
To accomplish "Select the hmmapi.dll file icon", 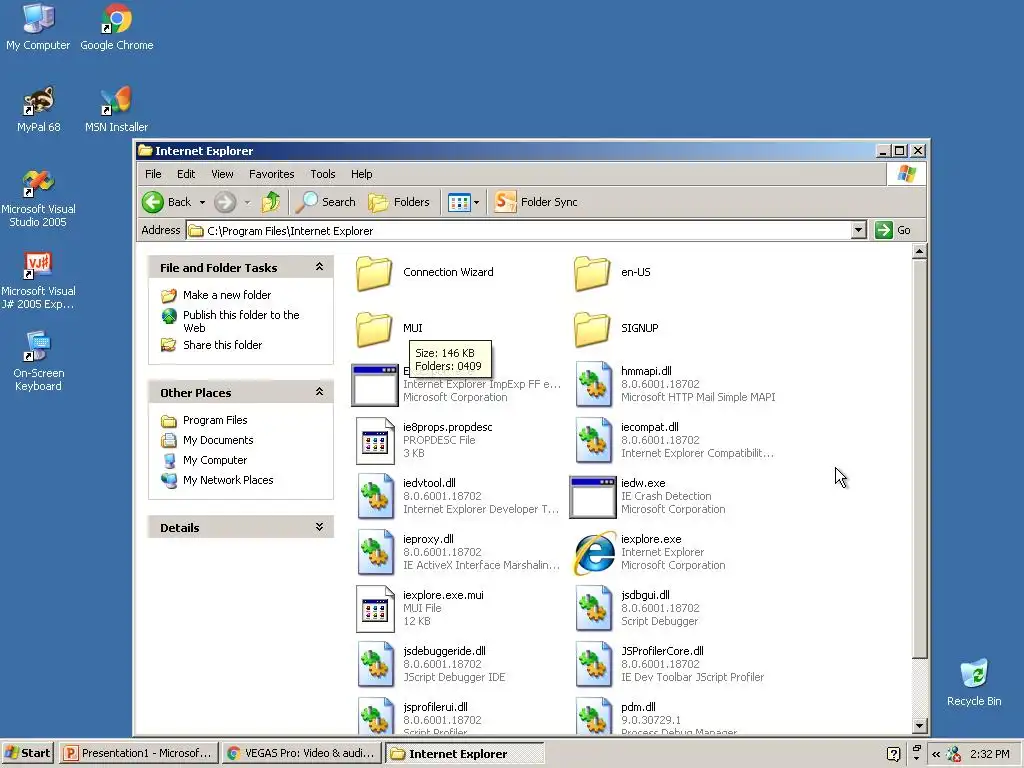I will 593,385.
